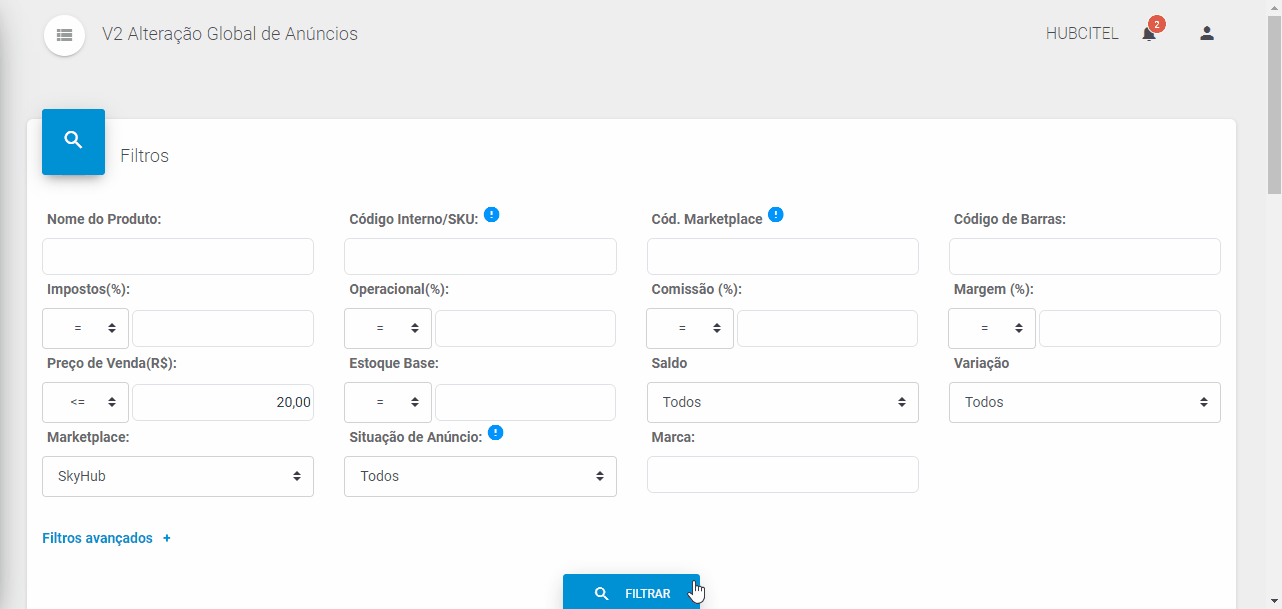Focus the Código de Barras field

tap(1085, 256)
